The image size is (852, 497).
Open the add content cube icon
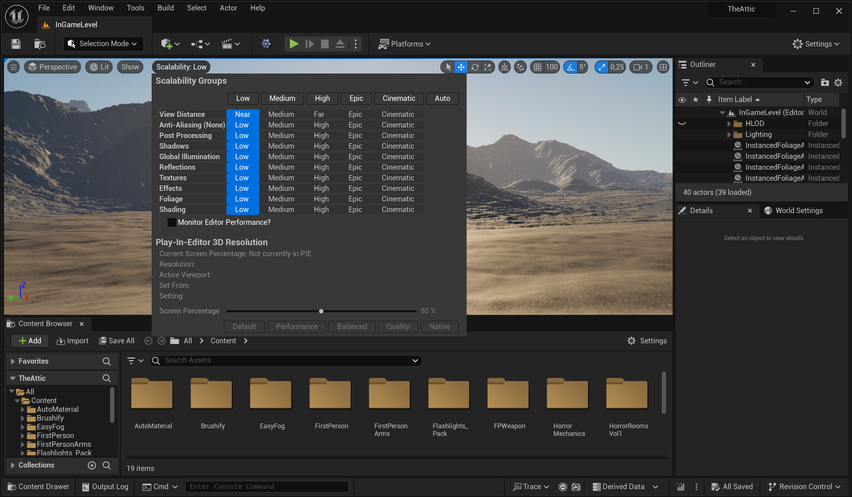(170, 44)
